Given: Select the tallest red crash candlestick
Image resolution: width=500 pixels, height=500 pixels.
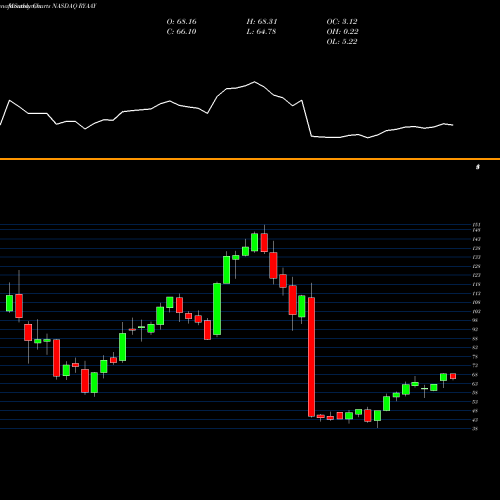Looking at the screenshot, I should pos(311,357).
